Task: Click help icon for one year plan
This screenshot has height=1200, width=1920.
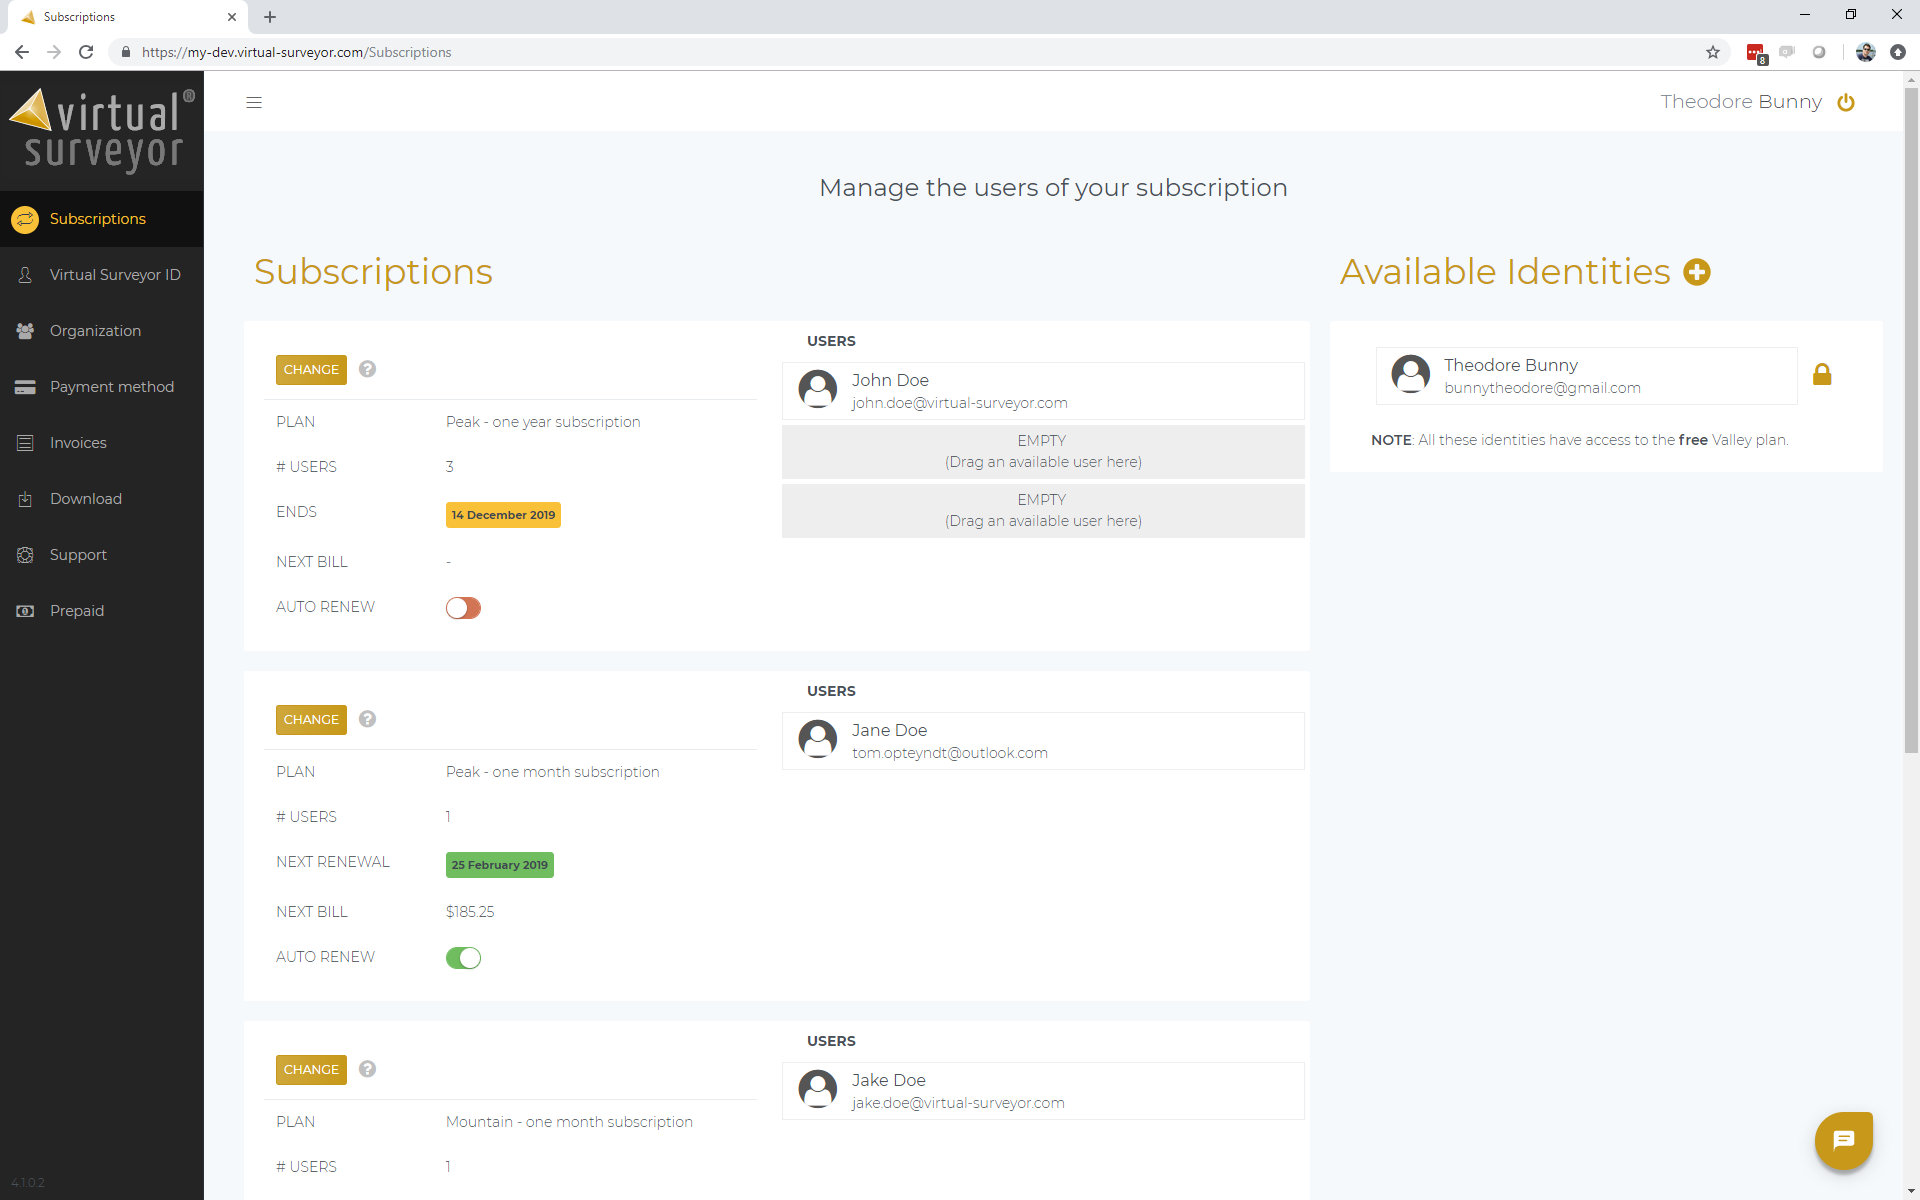Action: point(367,369)
